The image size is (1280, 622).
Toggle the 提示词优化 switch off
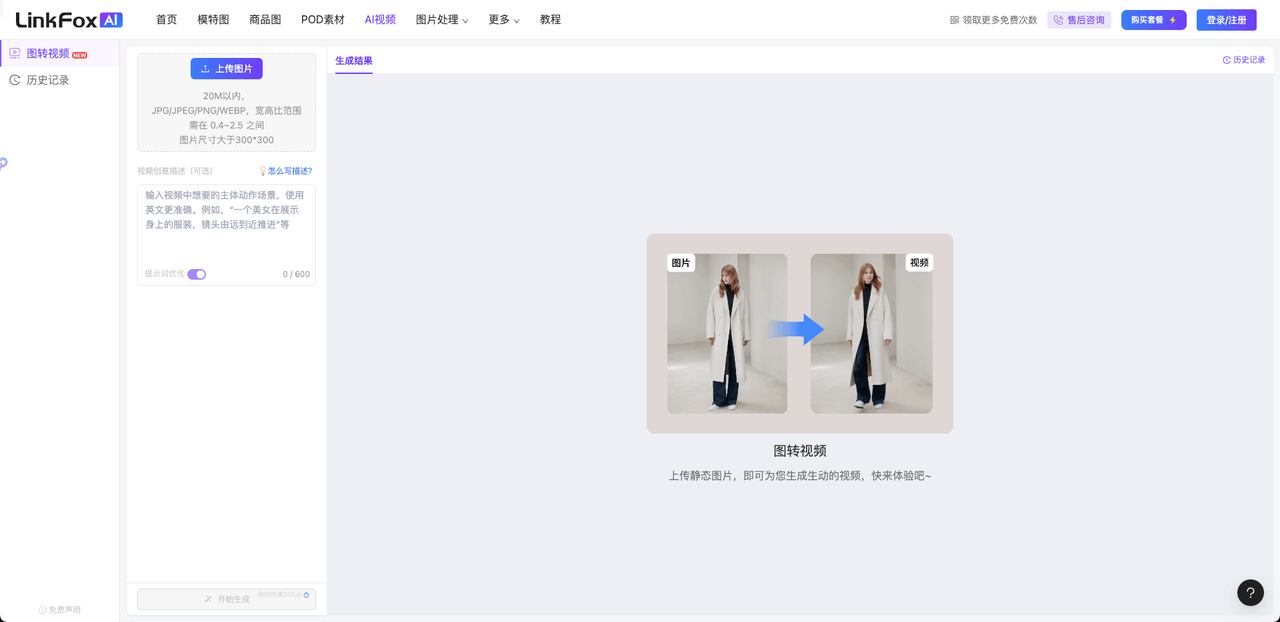pos(197,274)
